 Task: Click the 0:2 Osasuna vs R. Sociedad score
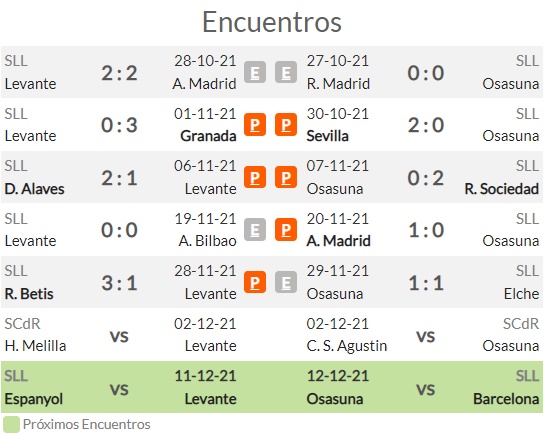[426, 178]
